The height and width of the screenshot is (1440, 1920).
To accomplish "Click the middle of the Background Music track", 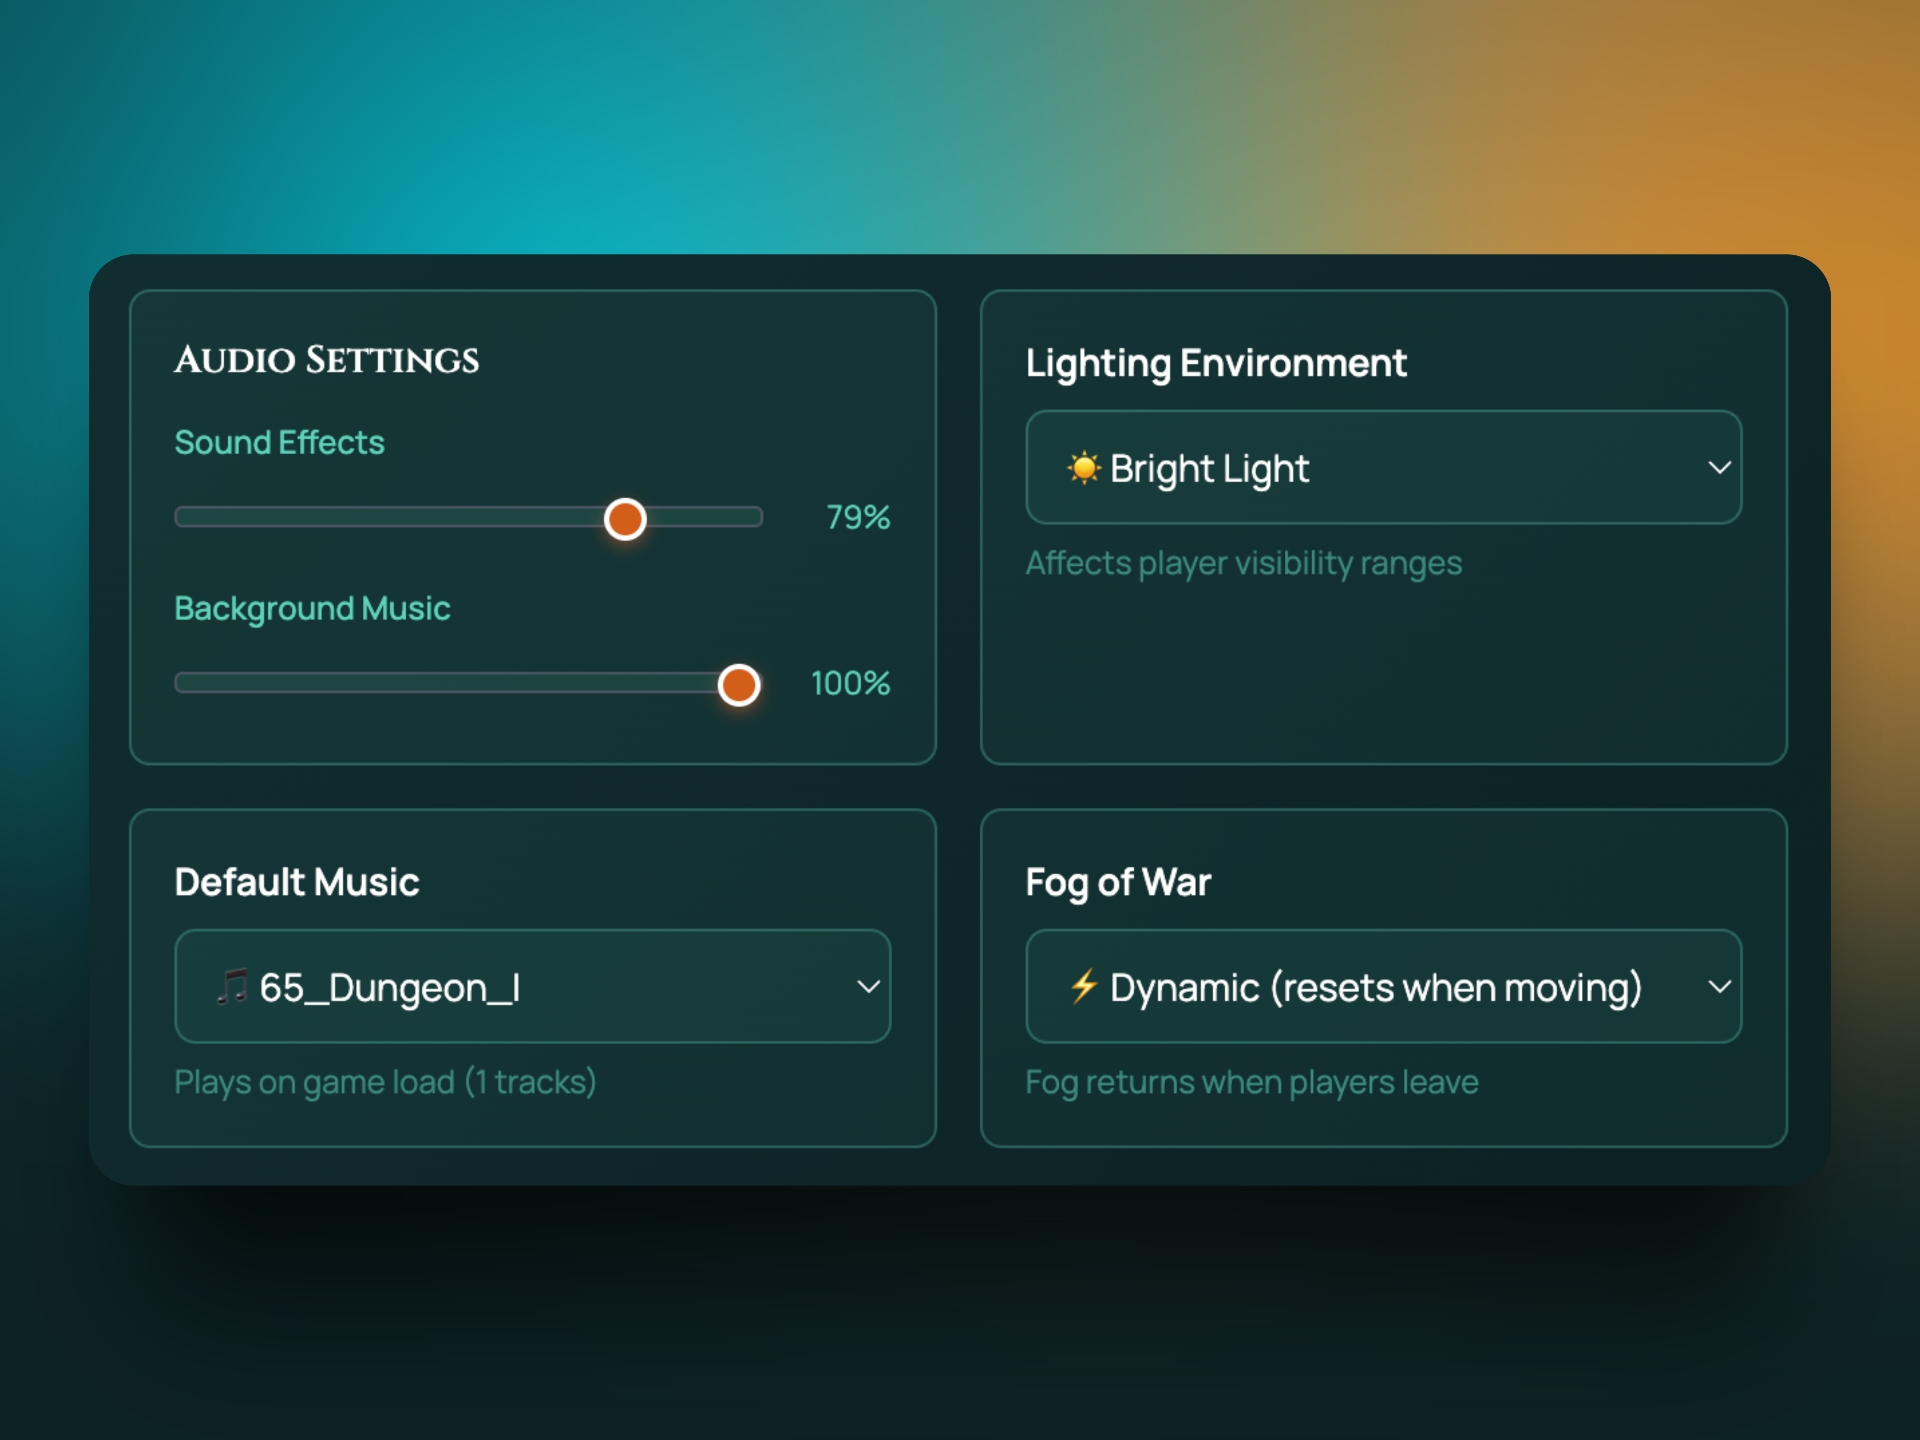I will pyautogui.click(x=468, y=683).
